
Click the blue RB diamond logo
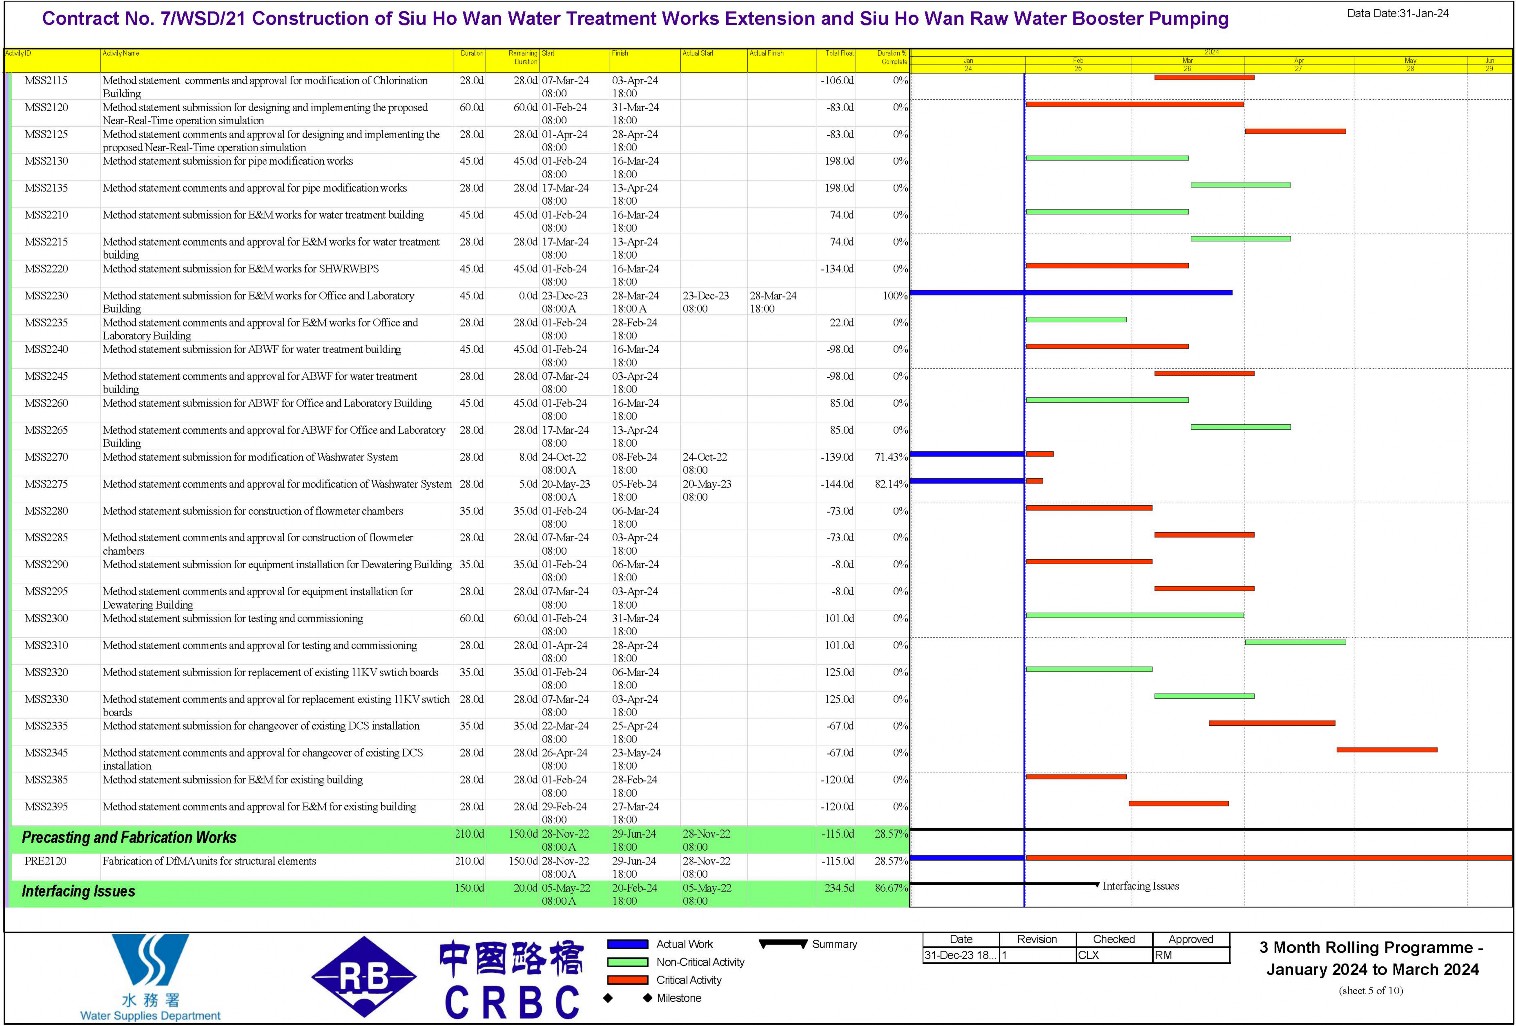(364, 977)
